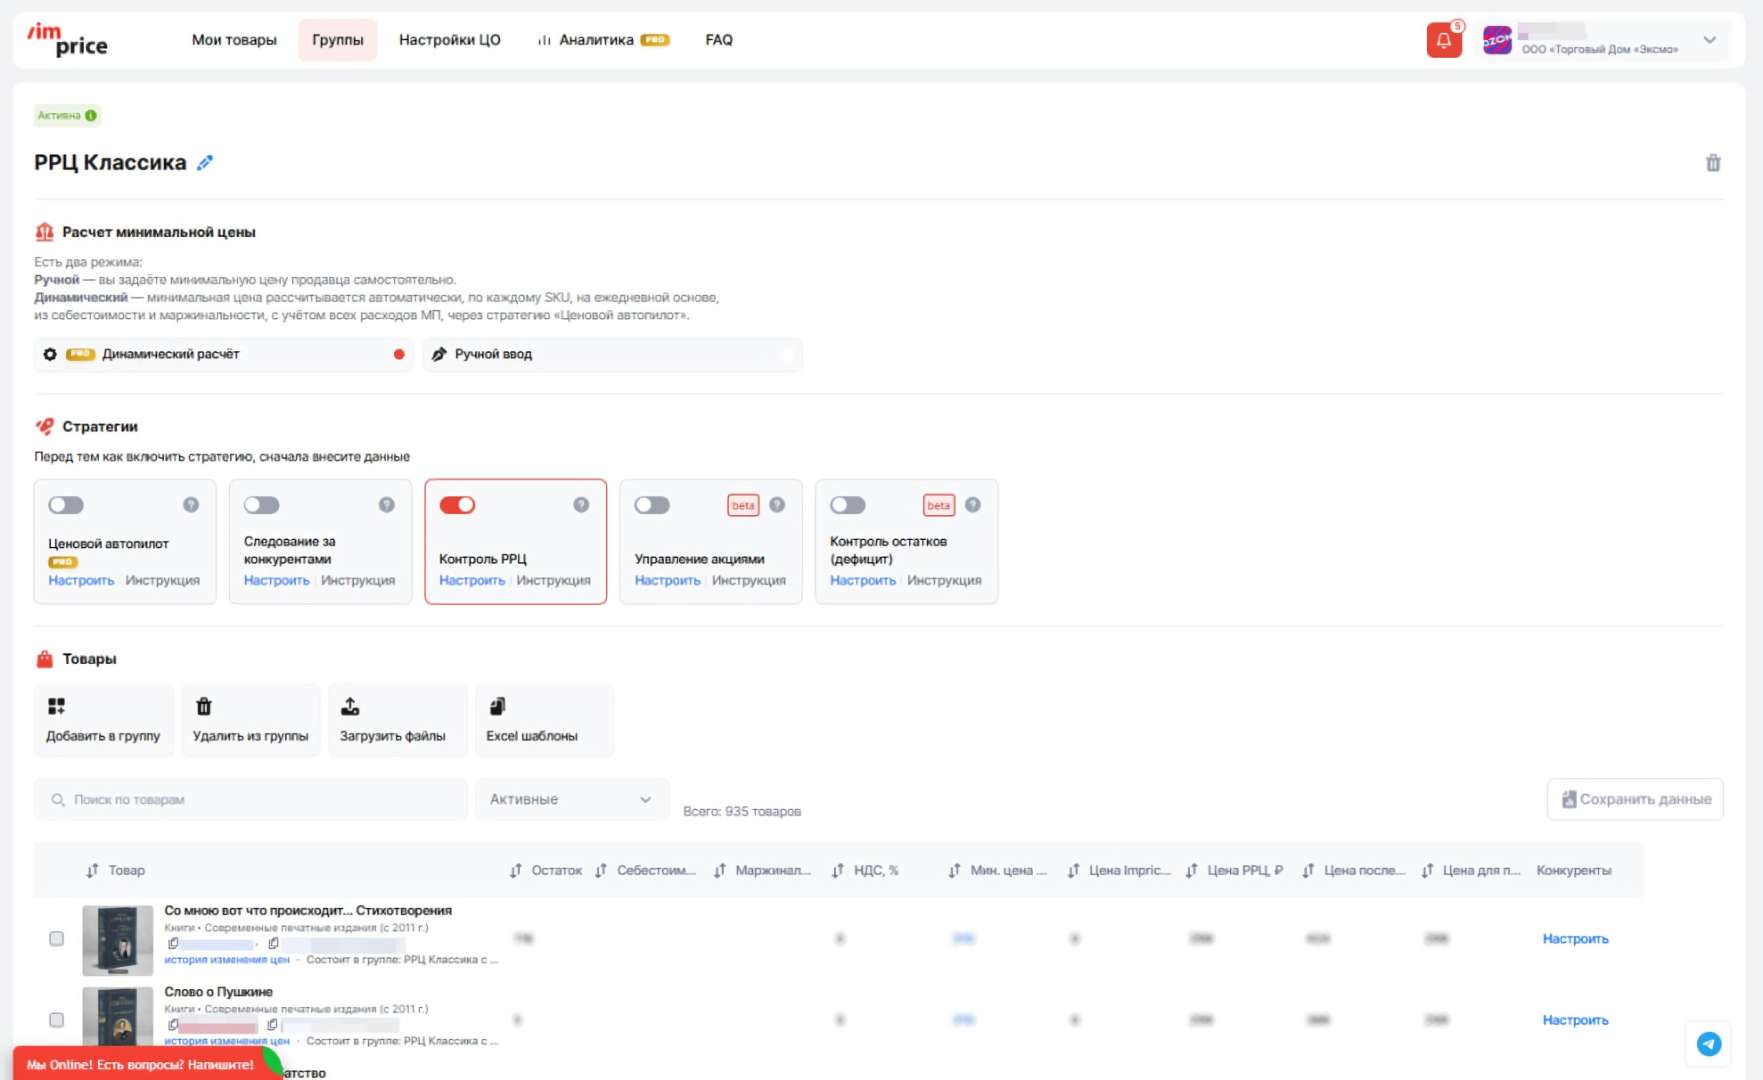Click Удалить из группы button
The image size is (1763, 1080).
click(251, 720)
